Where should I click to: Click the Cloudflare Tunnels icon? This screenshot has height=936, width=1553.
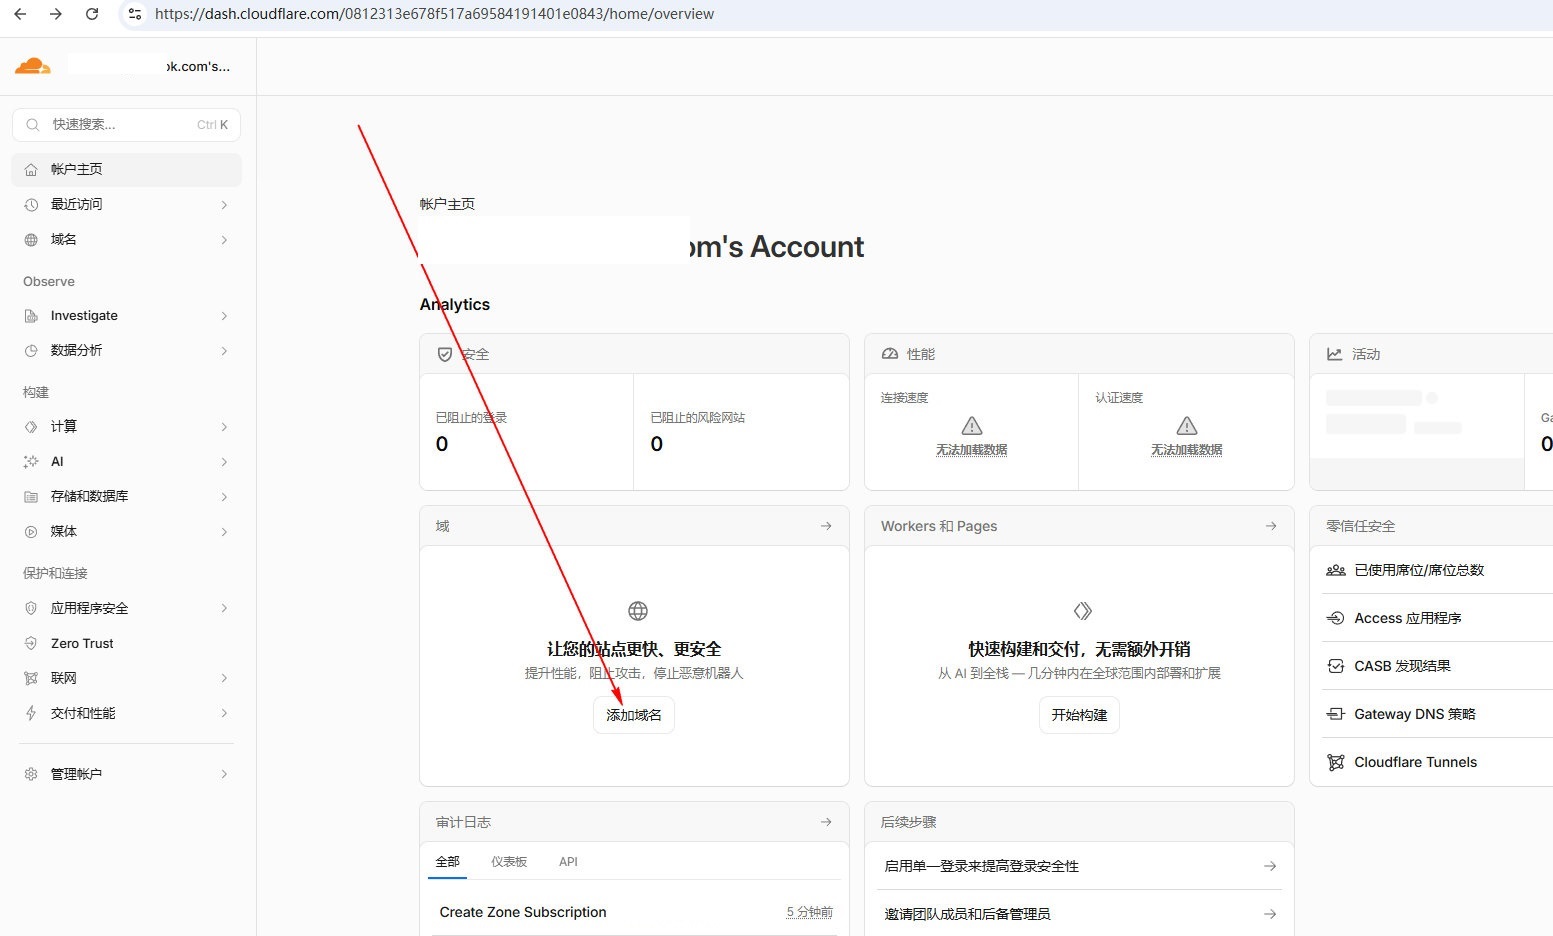click(x=1335, y=762)
